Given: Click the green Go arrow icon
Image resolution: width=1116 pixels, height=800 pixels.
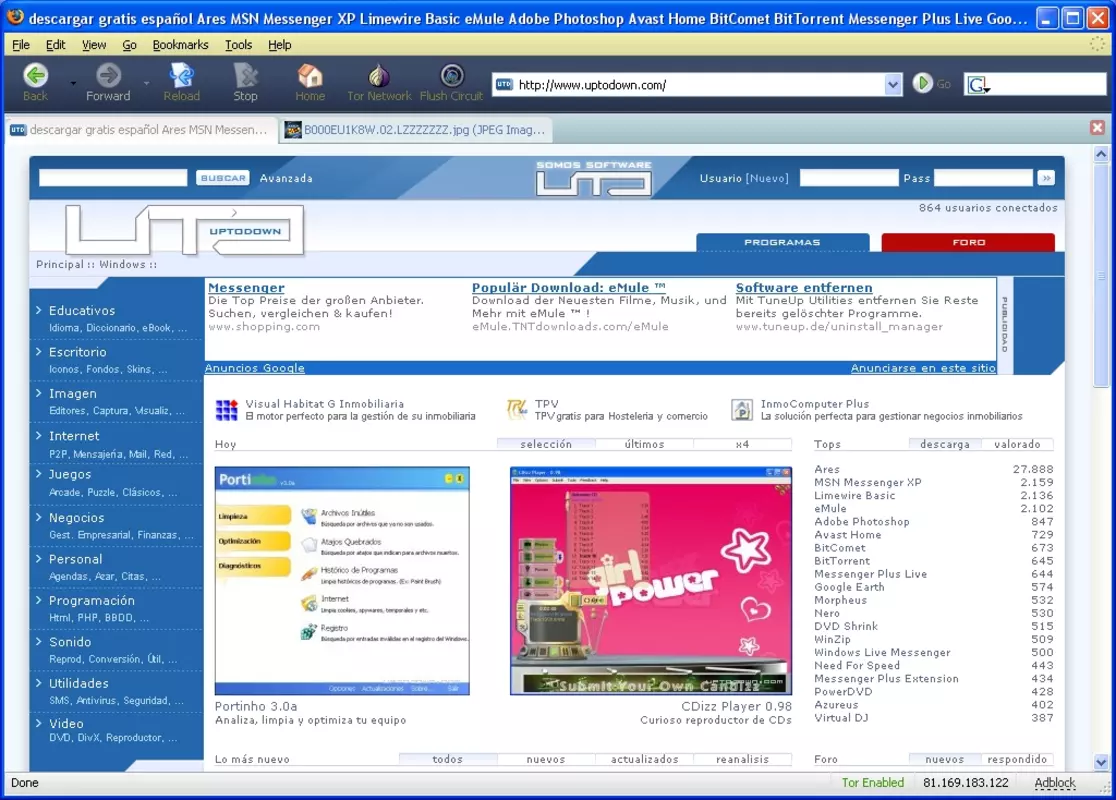Looking at the screenshot, I should [922, 83].
